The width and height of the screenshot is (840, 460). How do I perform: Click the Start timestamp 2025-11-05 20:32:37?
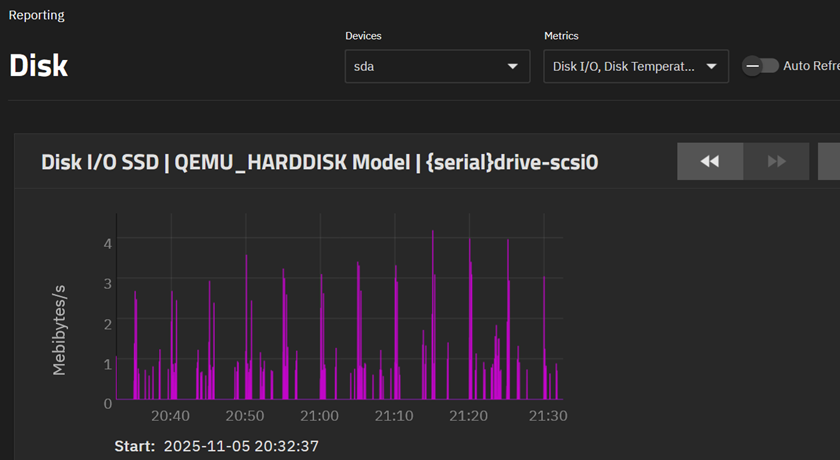click(x=240, y=445)
